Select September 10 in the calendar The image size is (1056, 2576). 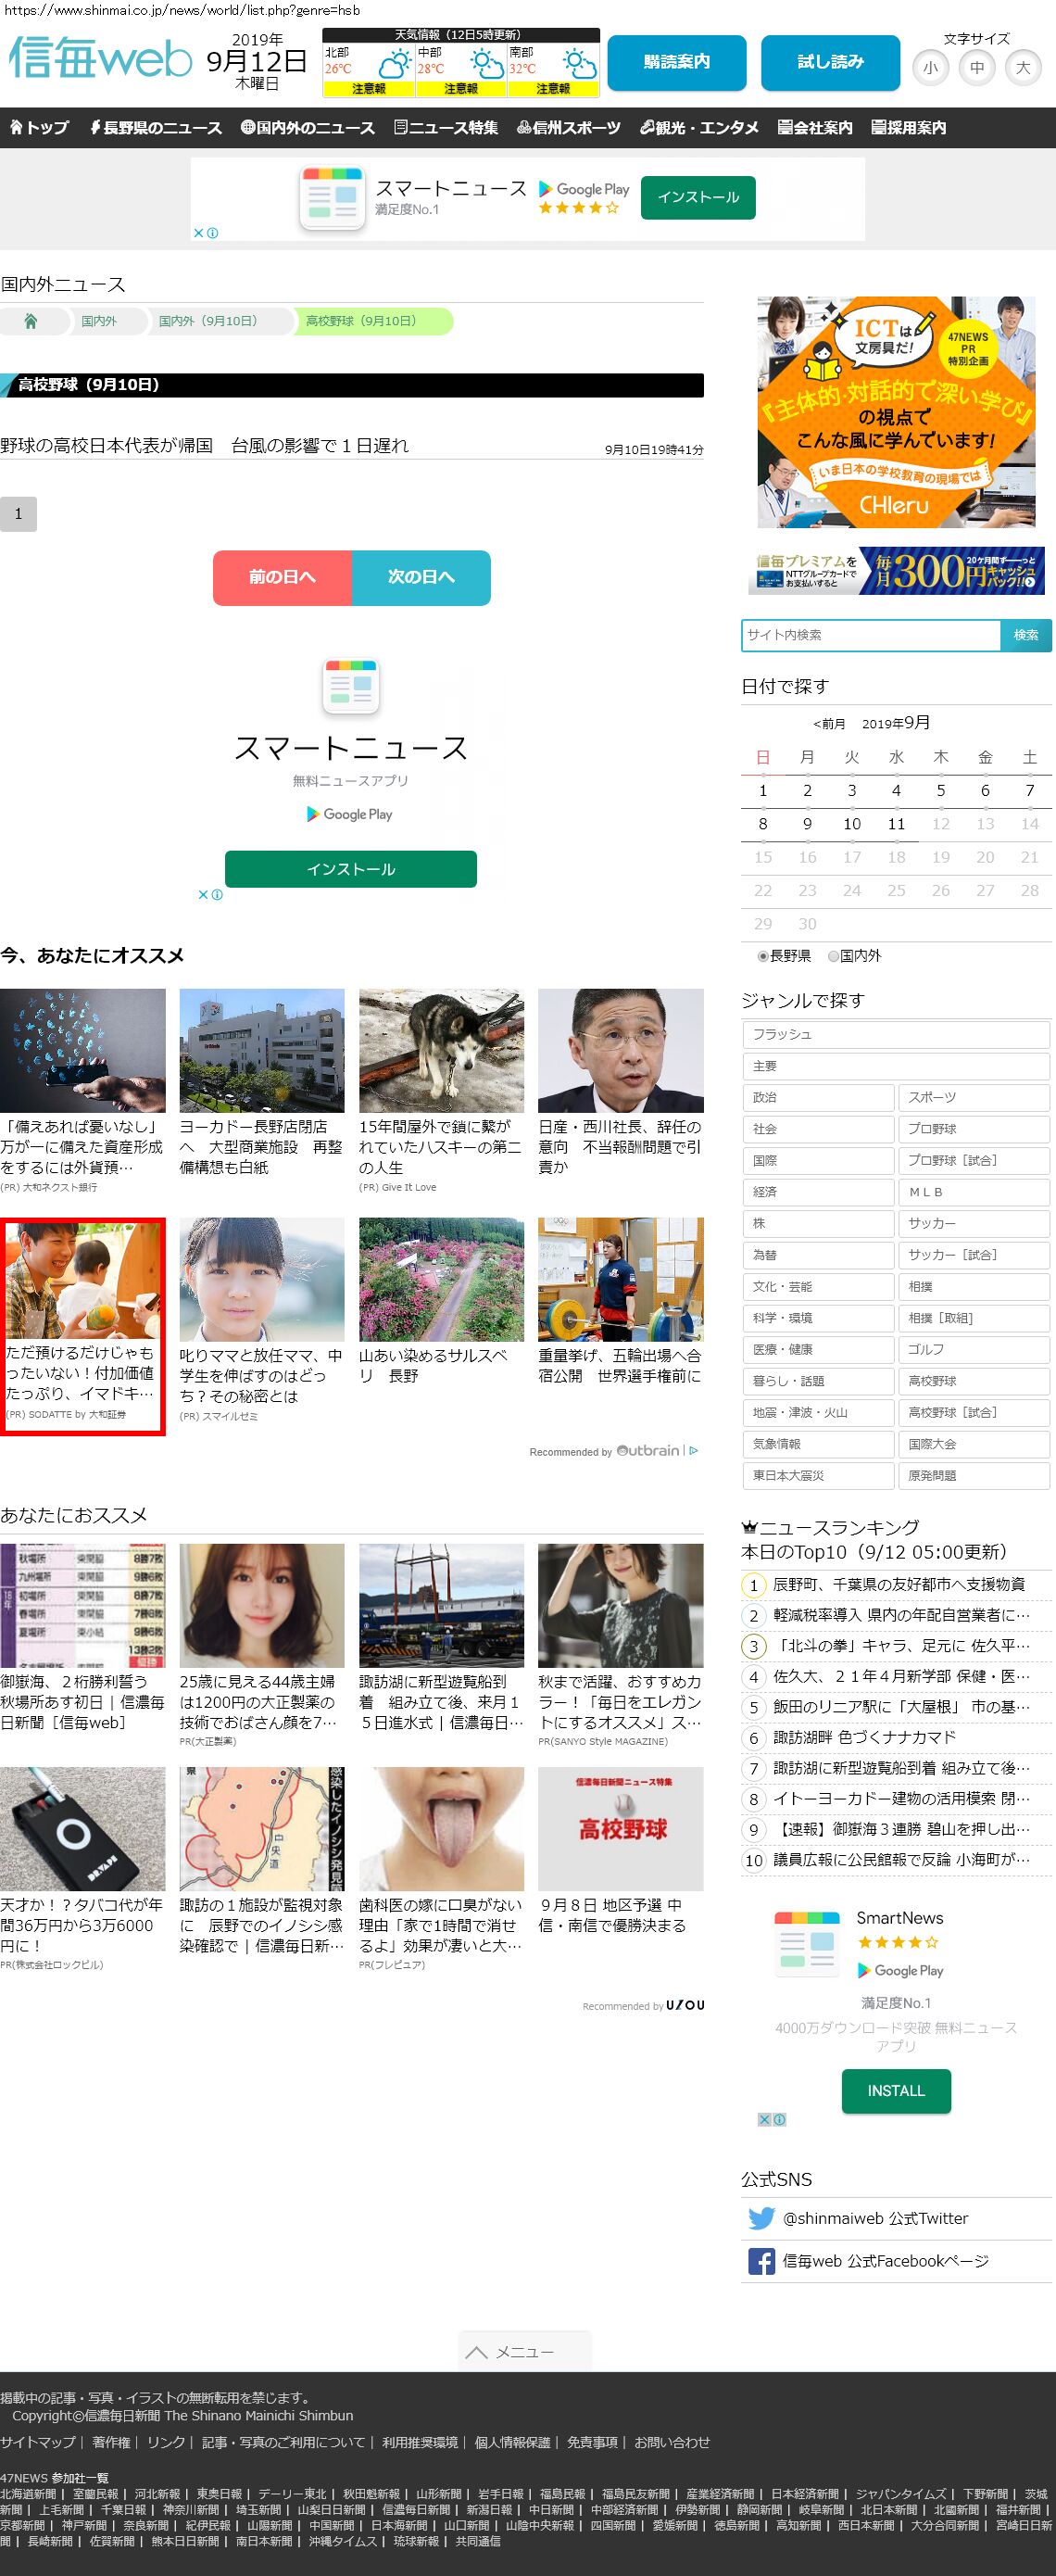pos(851,824)
